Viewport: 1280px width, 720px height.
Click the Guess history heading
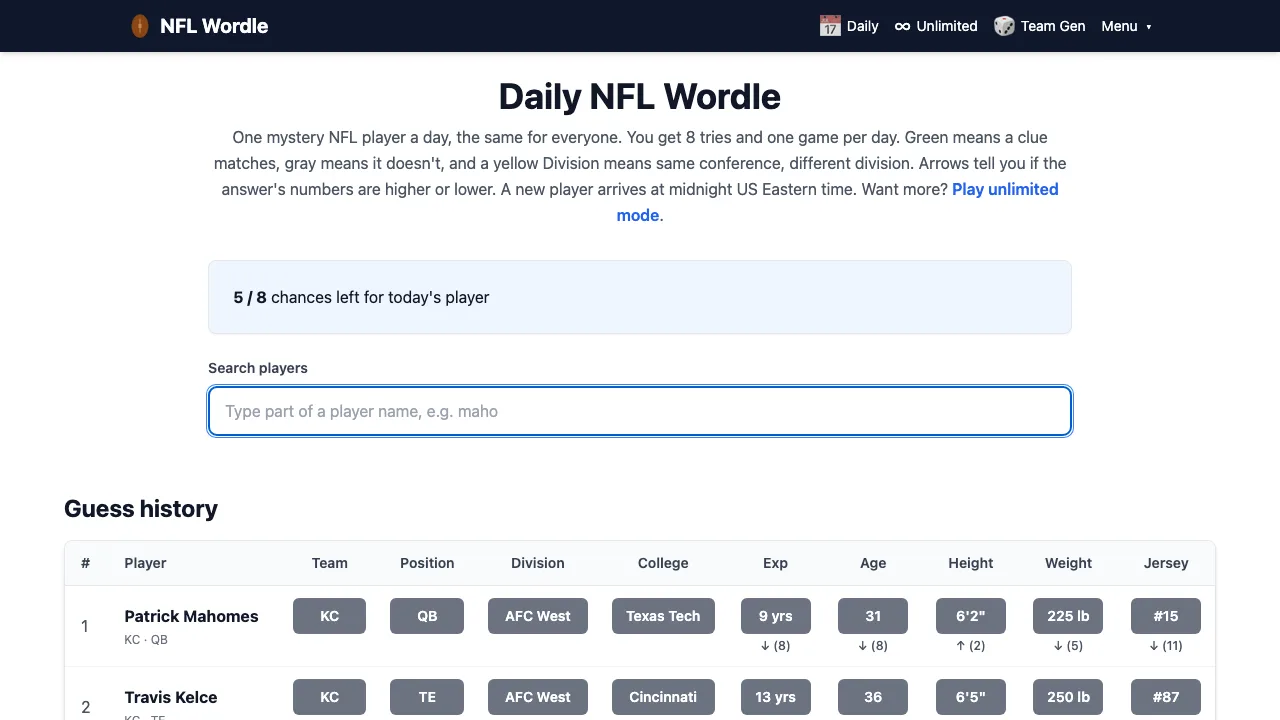141,509
